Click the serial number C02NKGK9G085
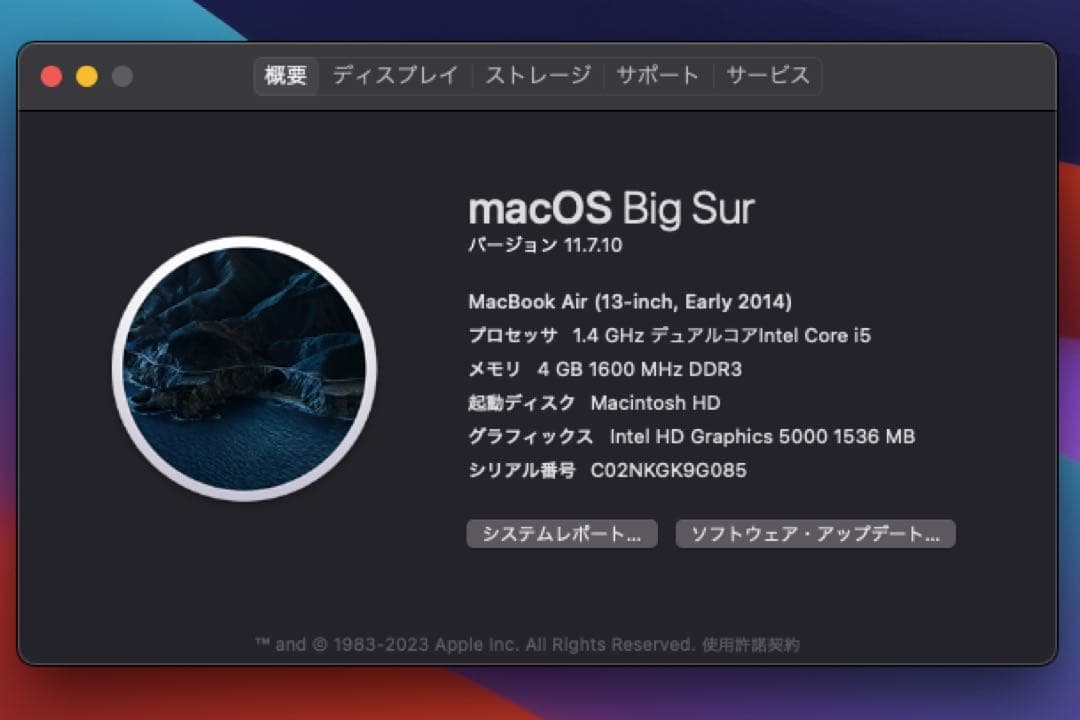 point(669,471)
